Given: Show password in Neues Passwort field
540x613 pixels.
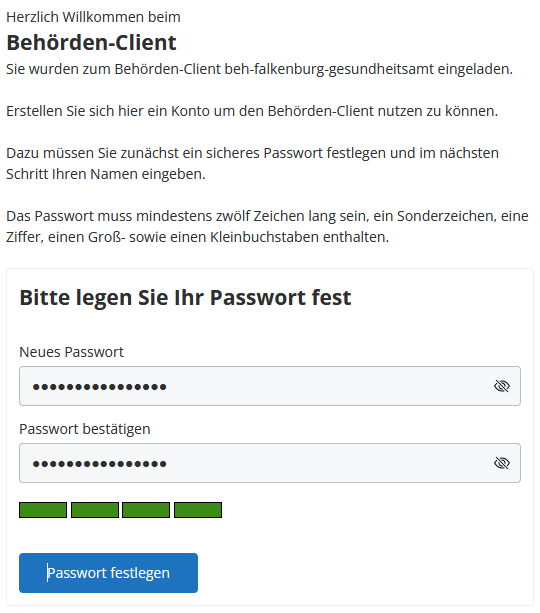Looking at the screenshot, I should pos(502,386).
